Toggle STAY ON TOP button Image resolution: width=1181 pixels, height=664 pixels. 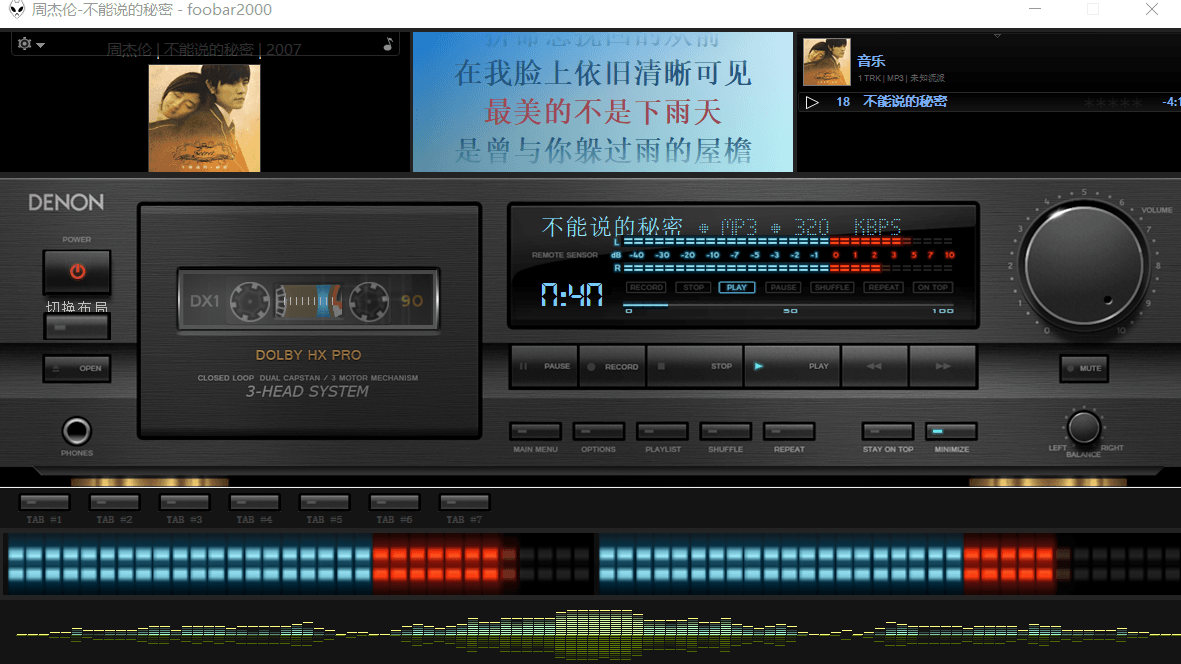(888, 431)
